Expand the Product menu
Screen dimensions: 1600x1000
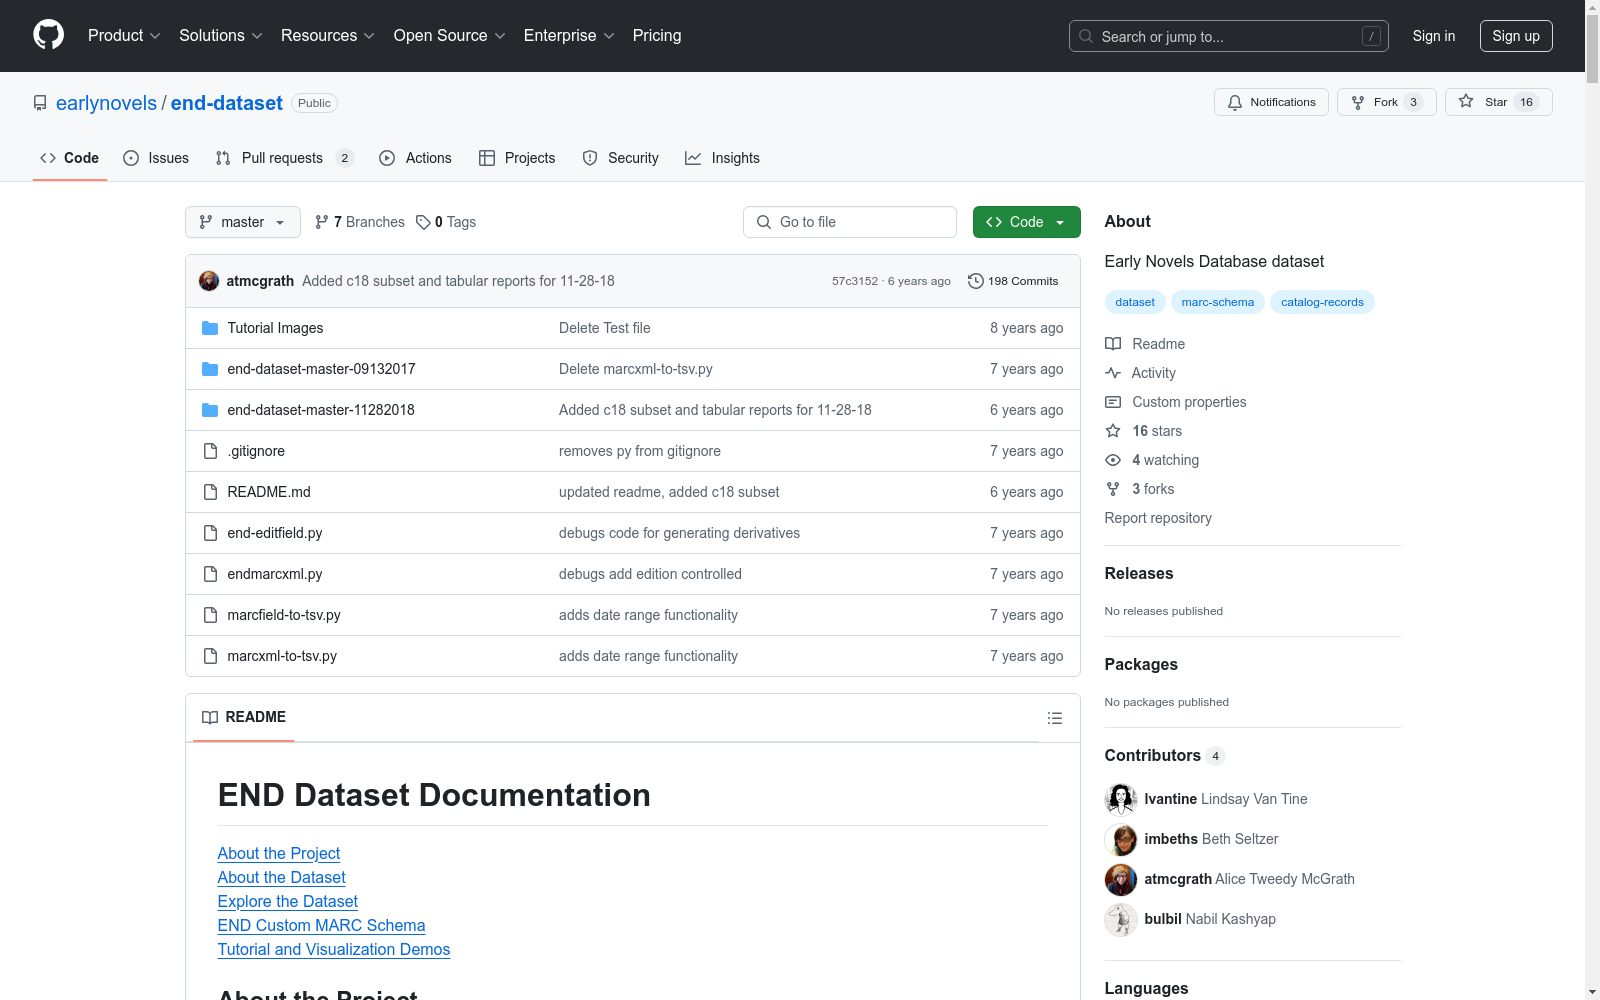(124, 35)
